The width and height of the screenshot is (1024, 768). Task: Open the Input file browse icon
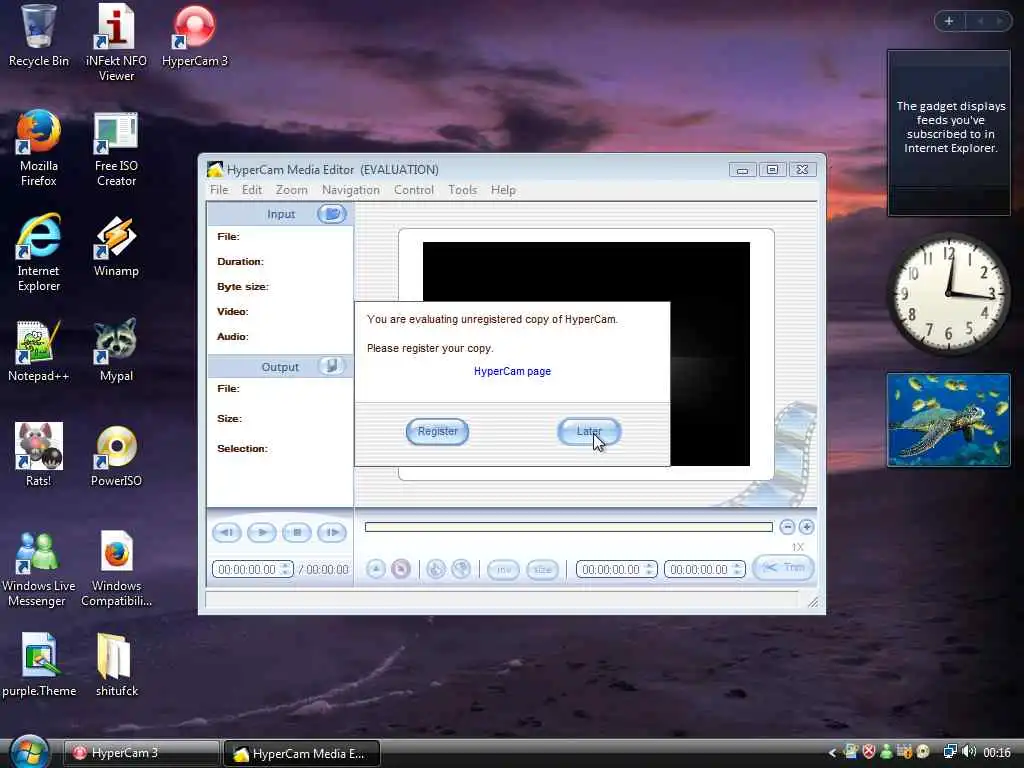(x=332, y=214)
